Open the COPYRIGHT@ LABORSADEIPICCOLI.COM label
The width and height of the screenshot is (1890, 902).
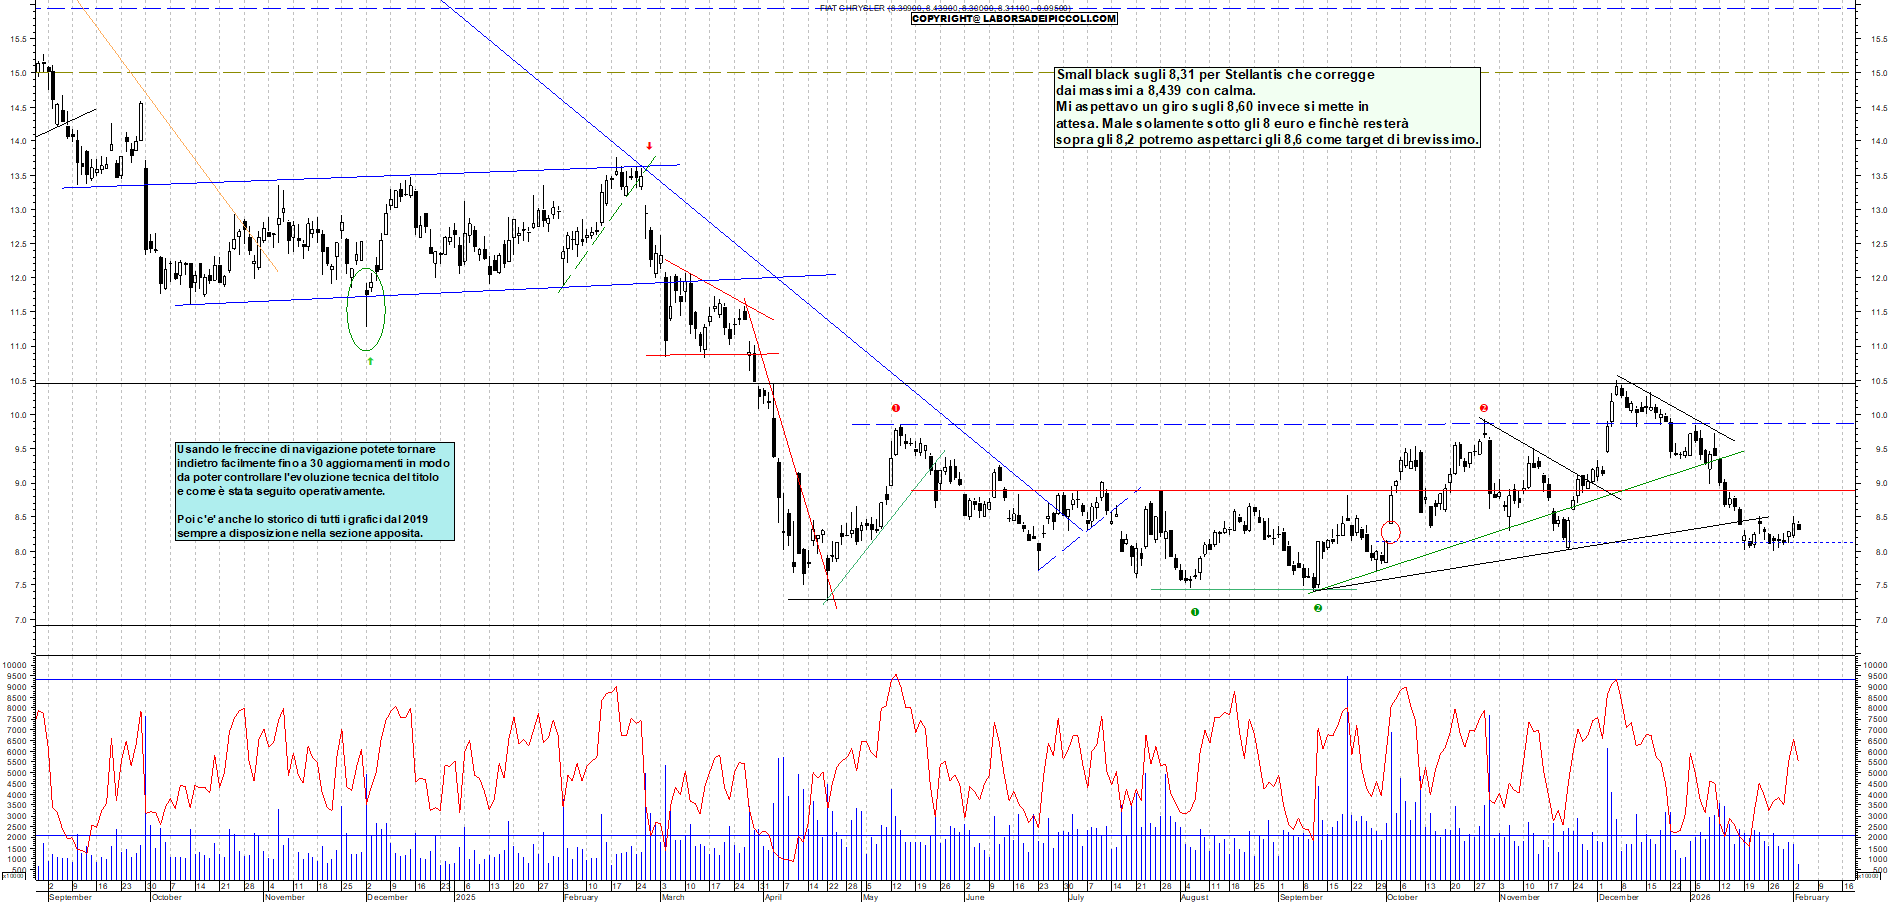1014,19
